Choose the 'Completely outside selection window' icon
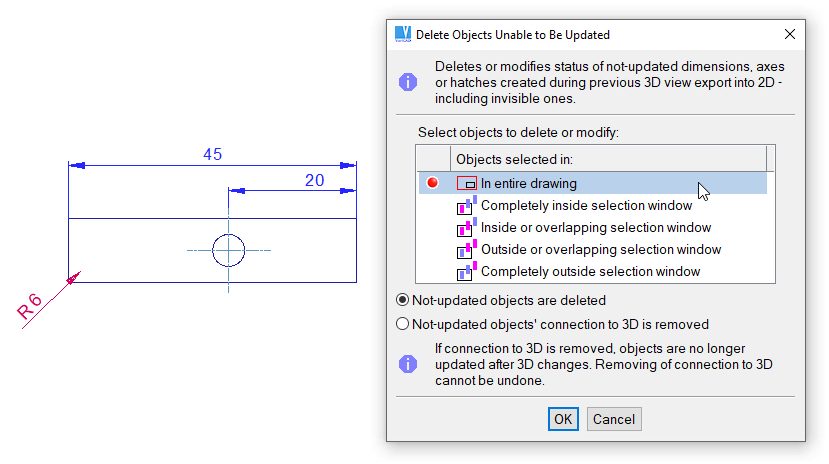 [467, 272]
